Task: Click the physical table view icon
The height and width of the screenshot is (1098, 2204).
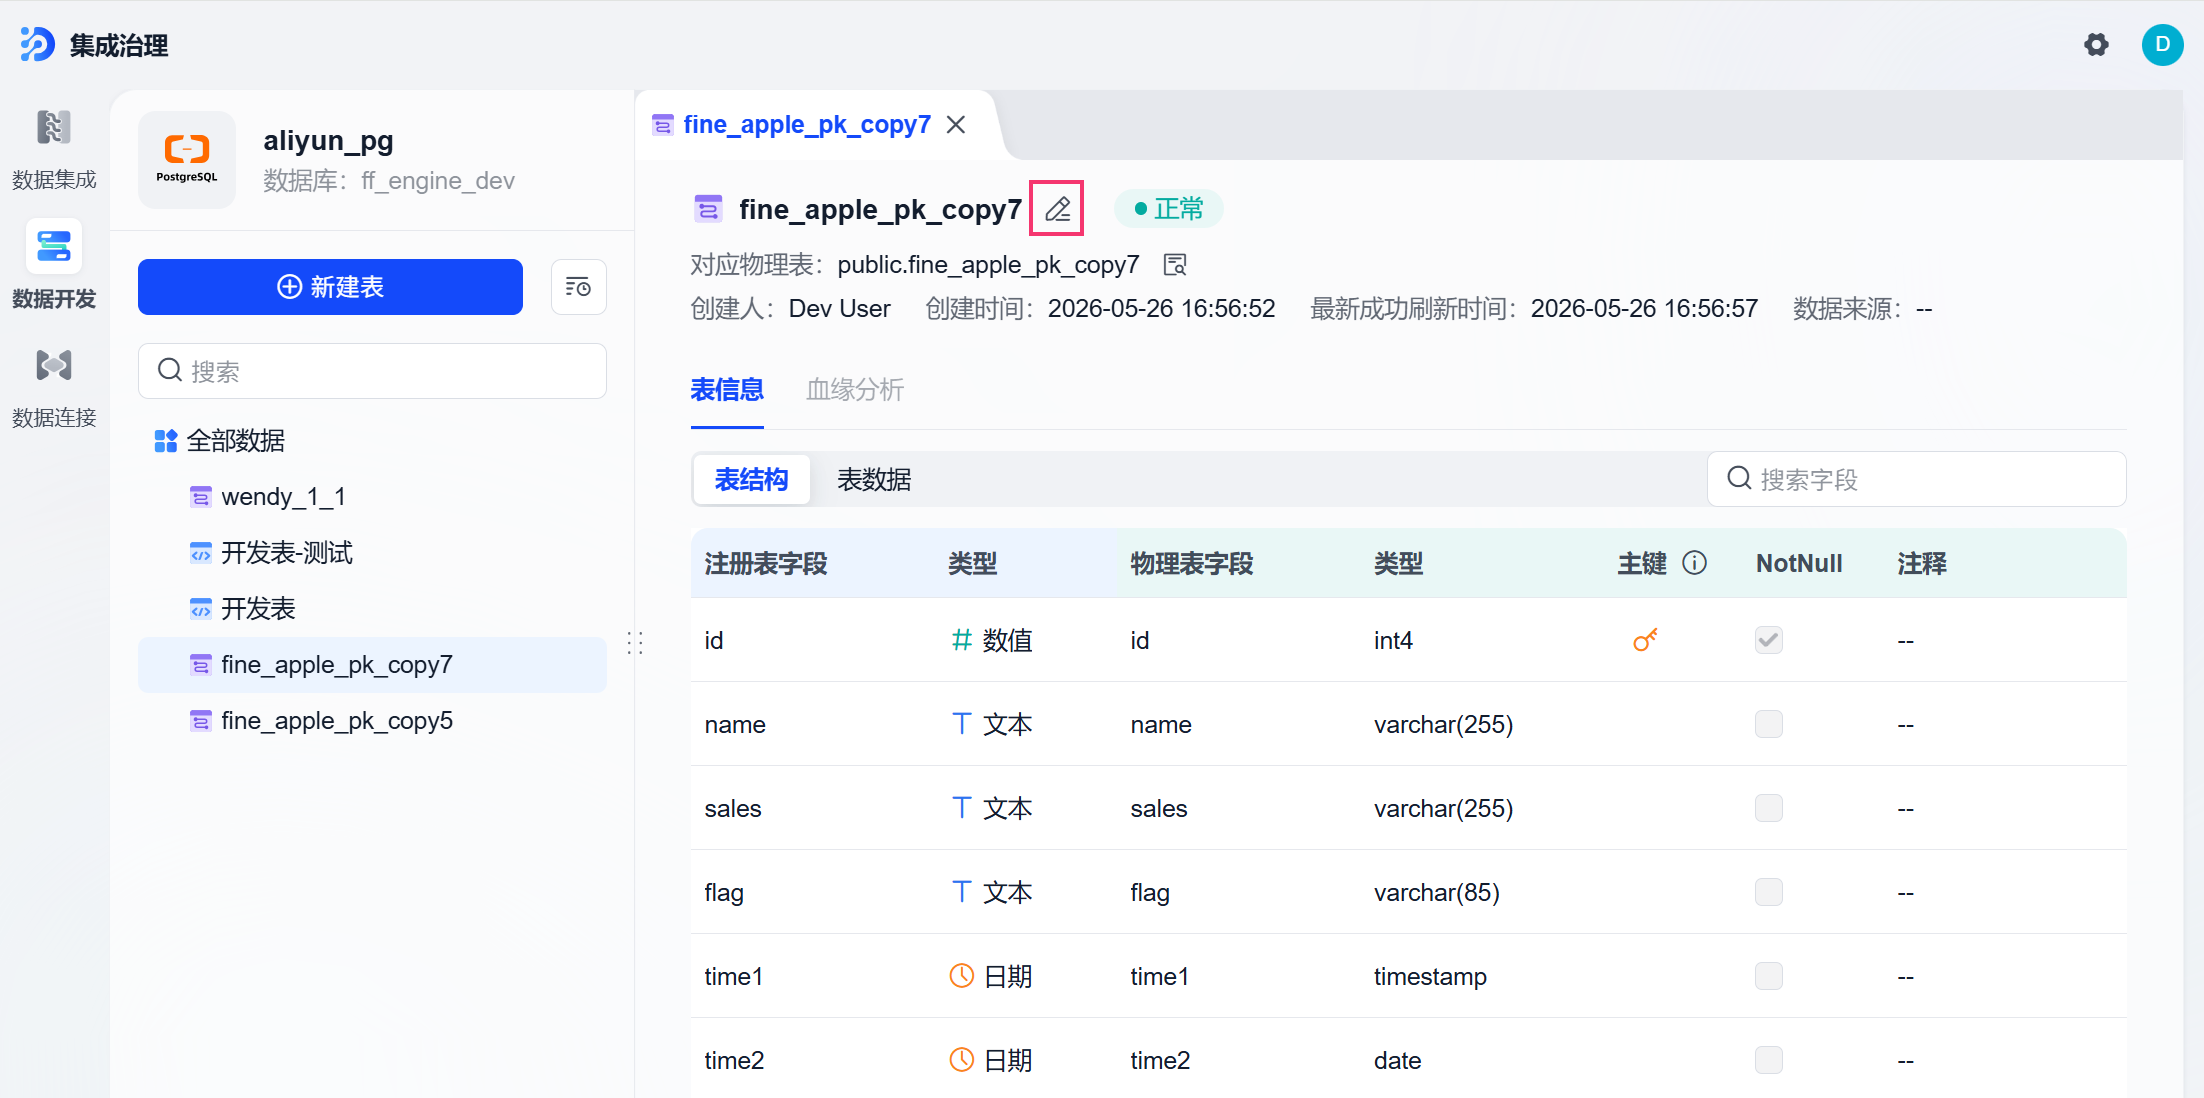Action: click(1175, 265)
